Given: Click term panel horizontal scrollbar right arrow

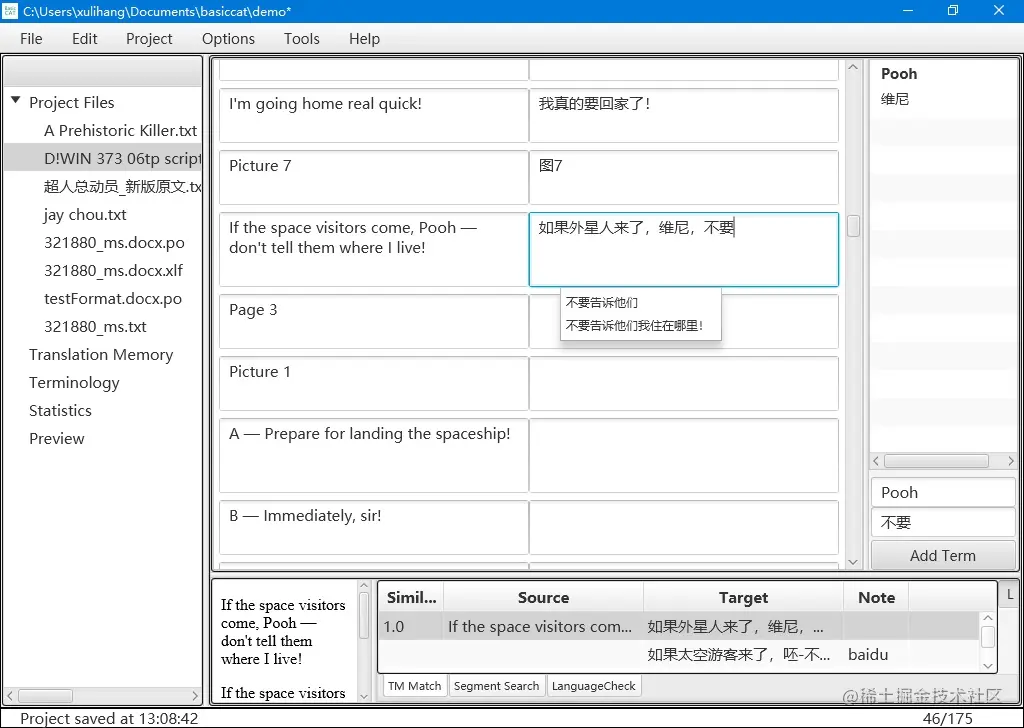Looking at the screenshot, I should pos(1011,461).
